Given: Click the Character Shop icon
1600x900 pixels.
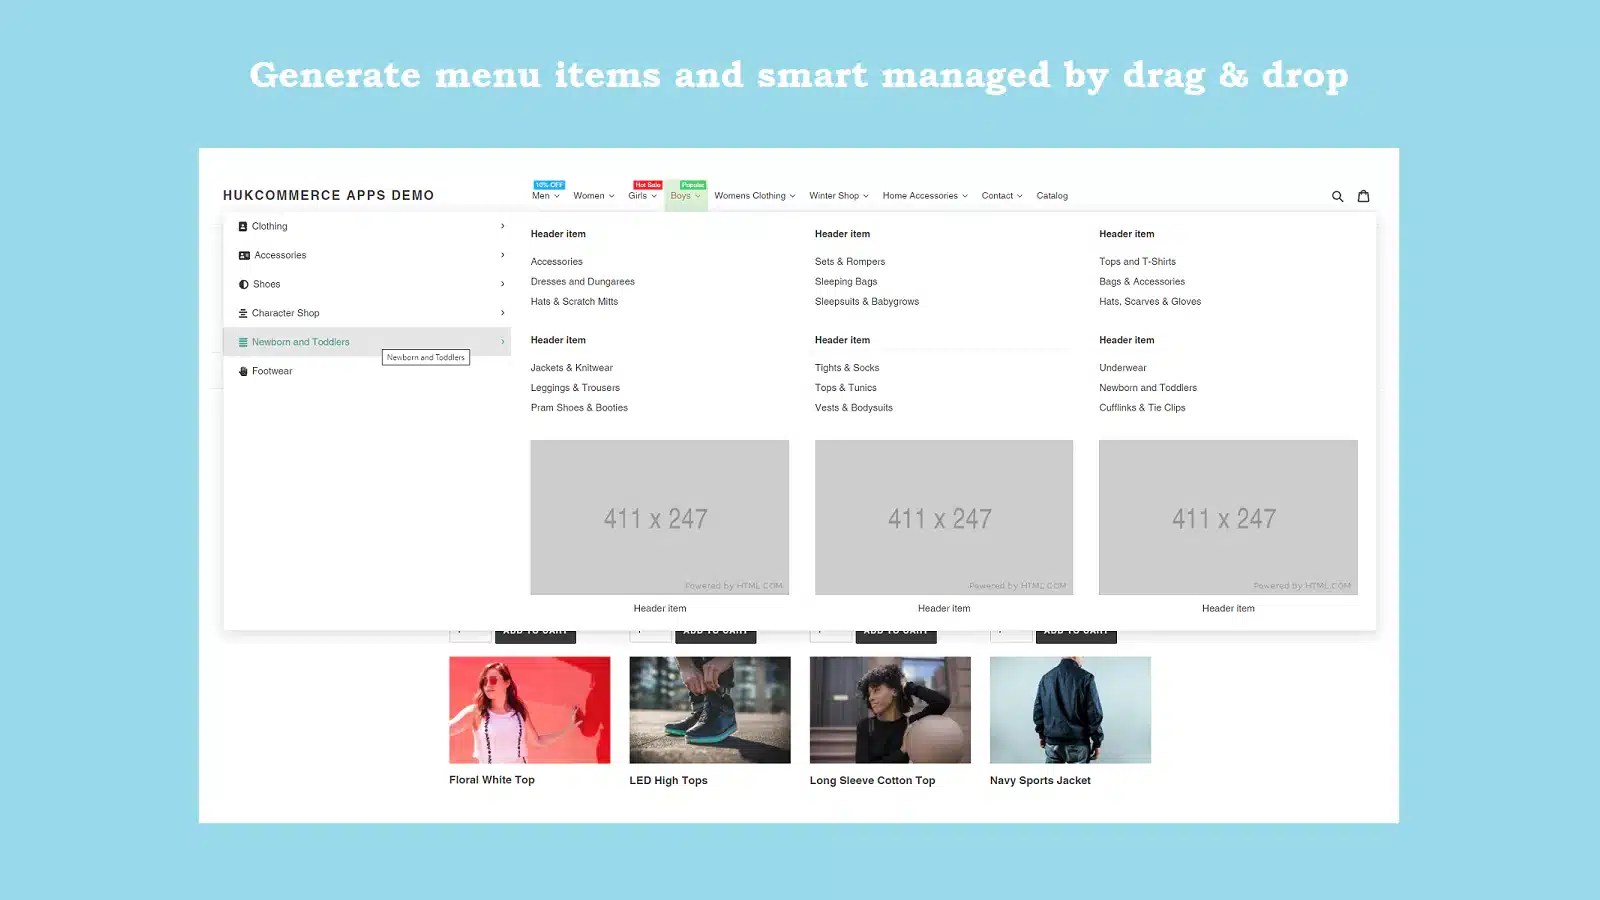Looking at the screenshot, I should coord(242,313).
